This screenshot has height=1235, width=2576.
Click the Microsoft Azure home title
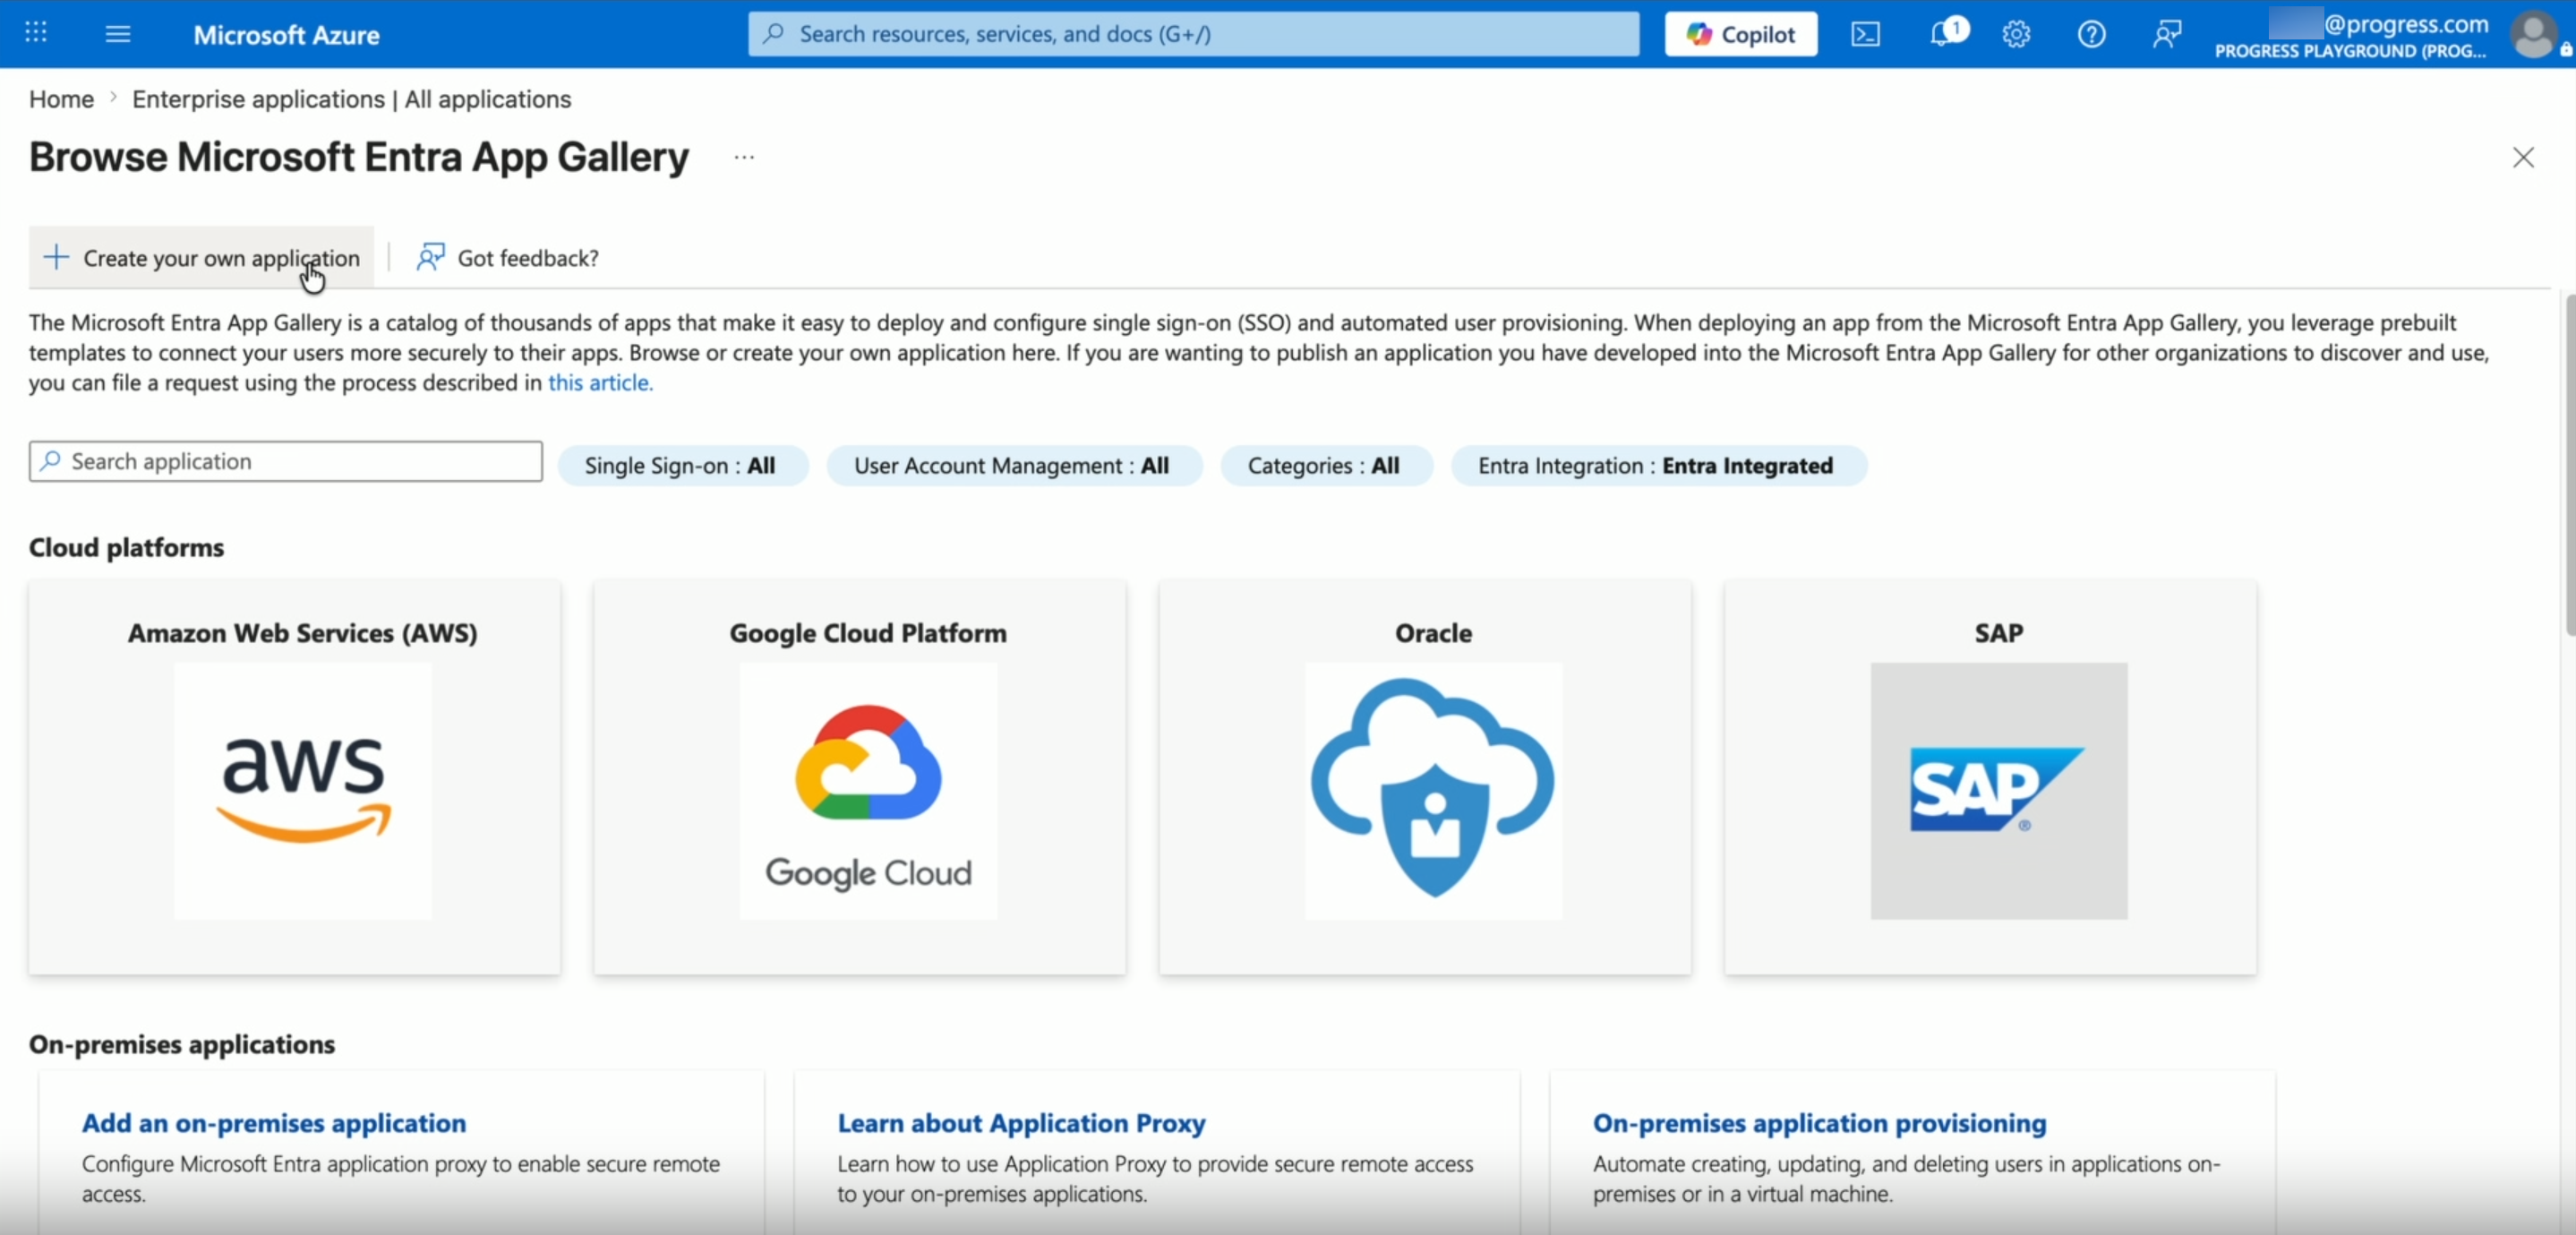point(286,35)
